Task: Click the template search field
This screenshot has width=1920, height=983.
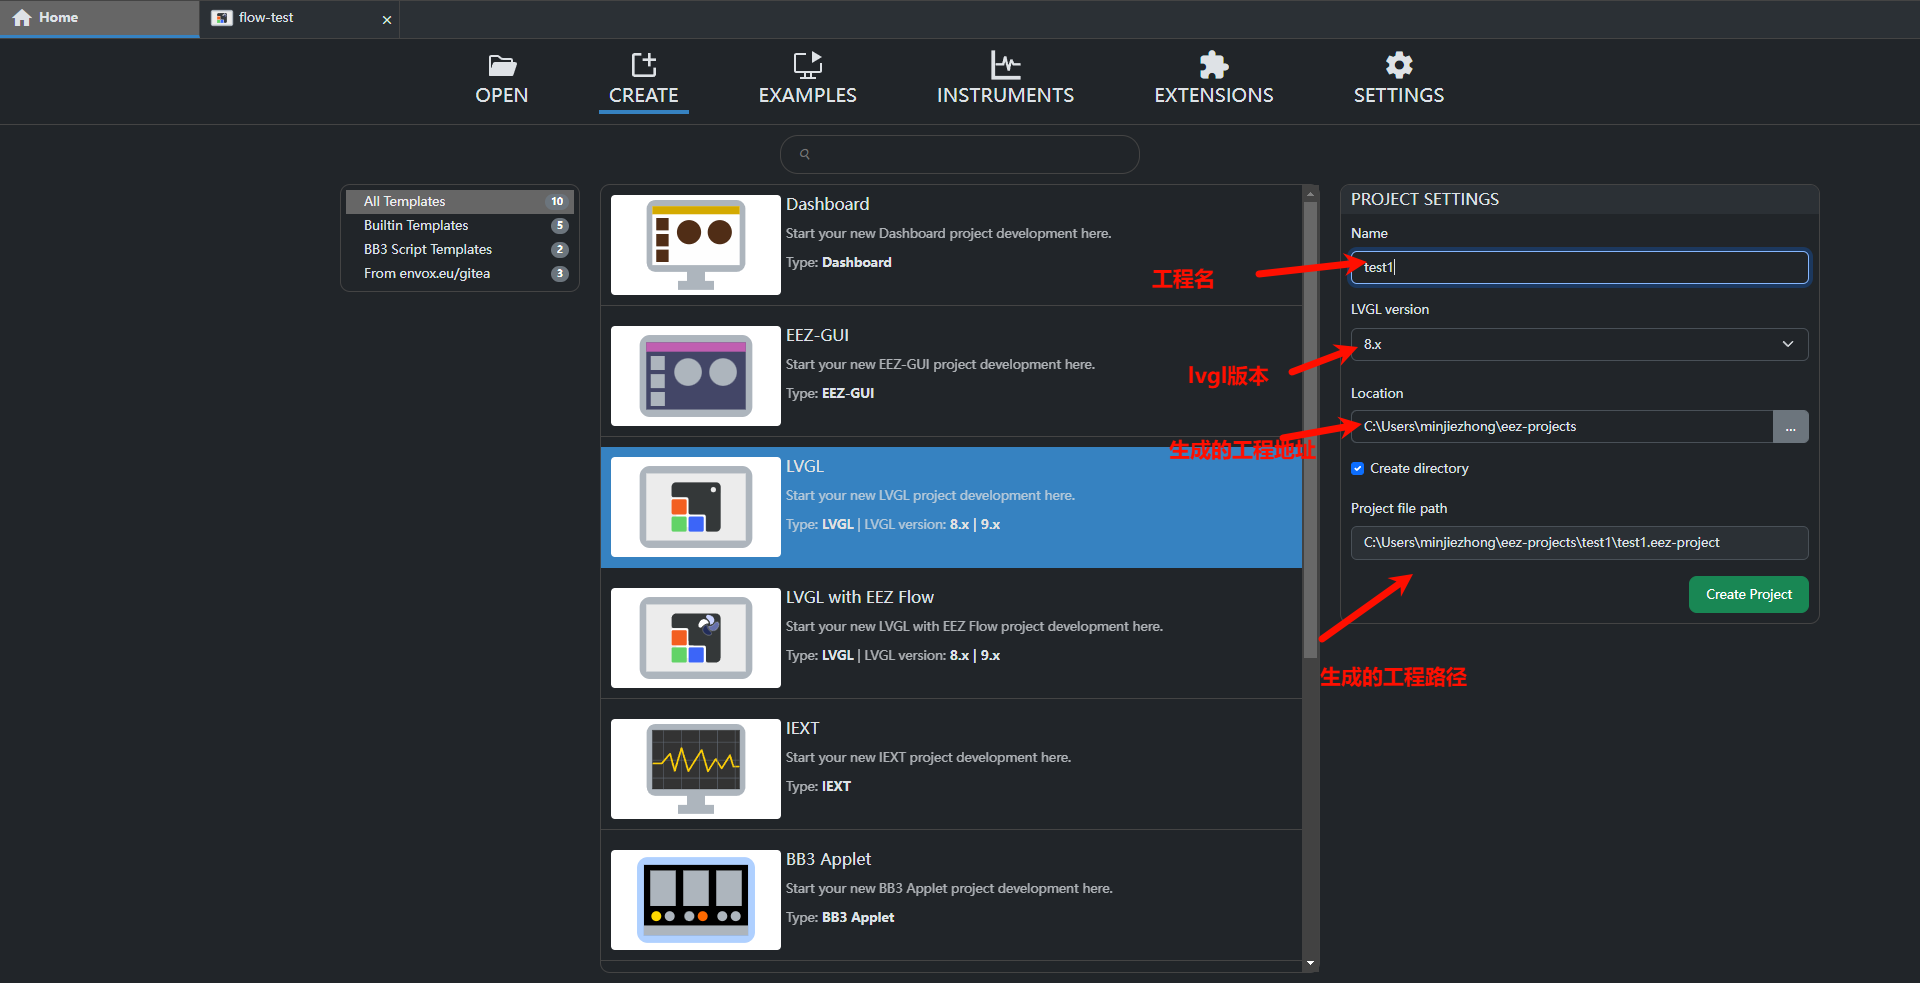Action: [960, 155]
